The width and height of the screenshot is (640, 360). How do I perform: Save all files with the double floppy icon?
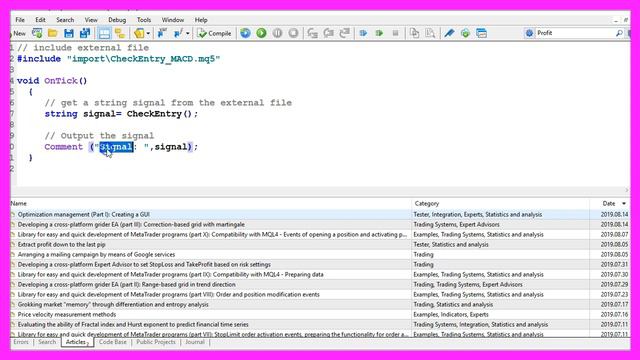[84, 33]
